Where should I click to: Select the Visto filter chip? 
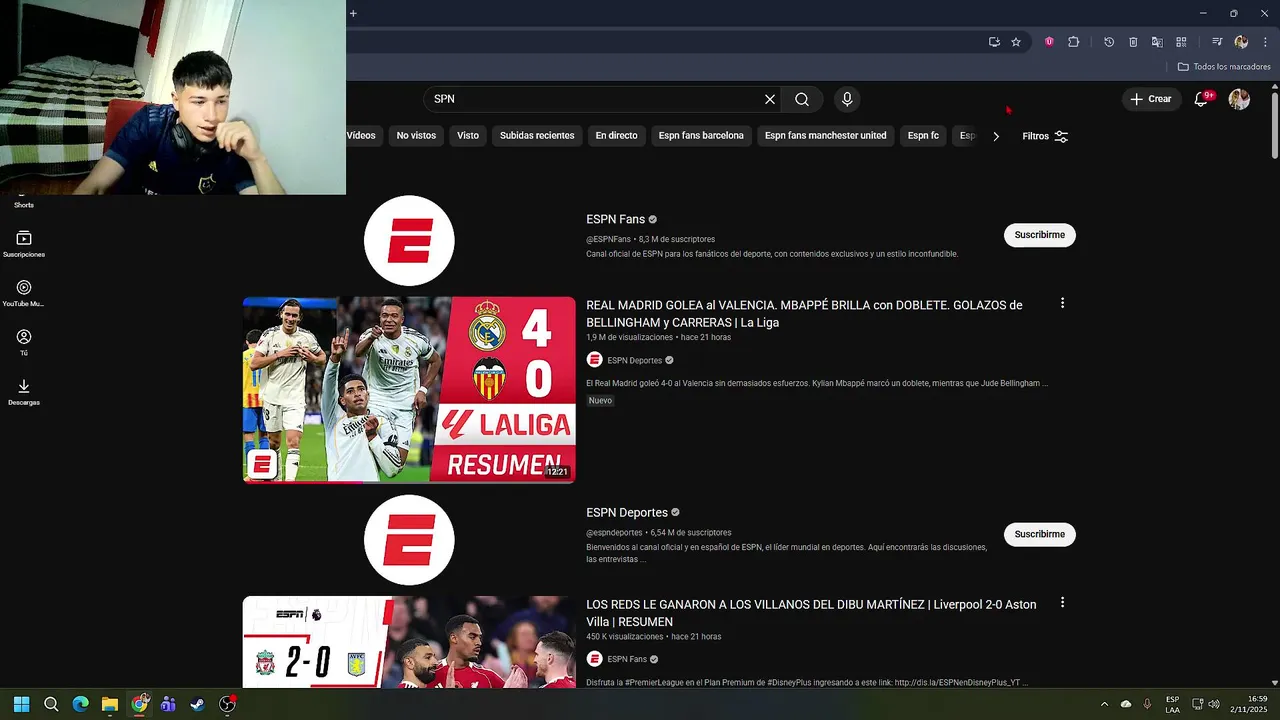point(468,136)
